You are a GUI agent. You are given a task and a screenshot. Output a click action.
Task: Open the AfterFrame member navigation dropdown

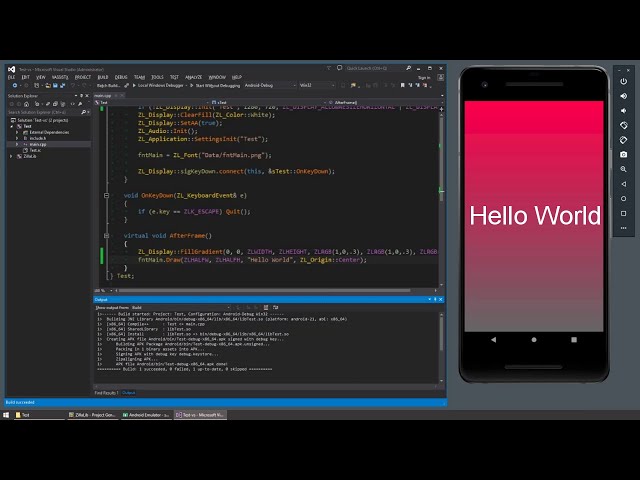(384, 102)
